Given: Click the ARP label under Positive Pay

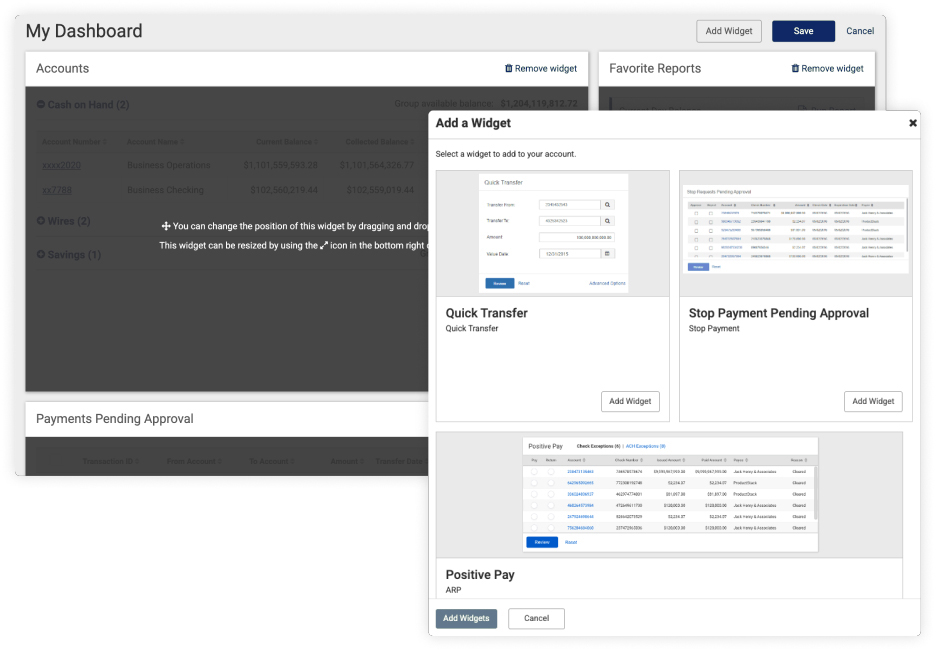Looking at the screenshot, I should pyautogui.click(x=453, y=590).
